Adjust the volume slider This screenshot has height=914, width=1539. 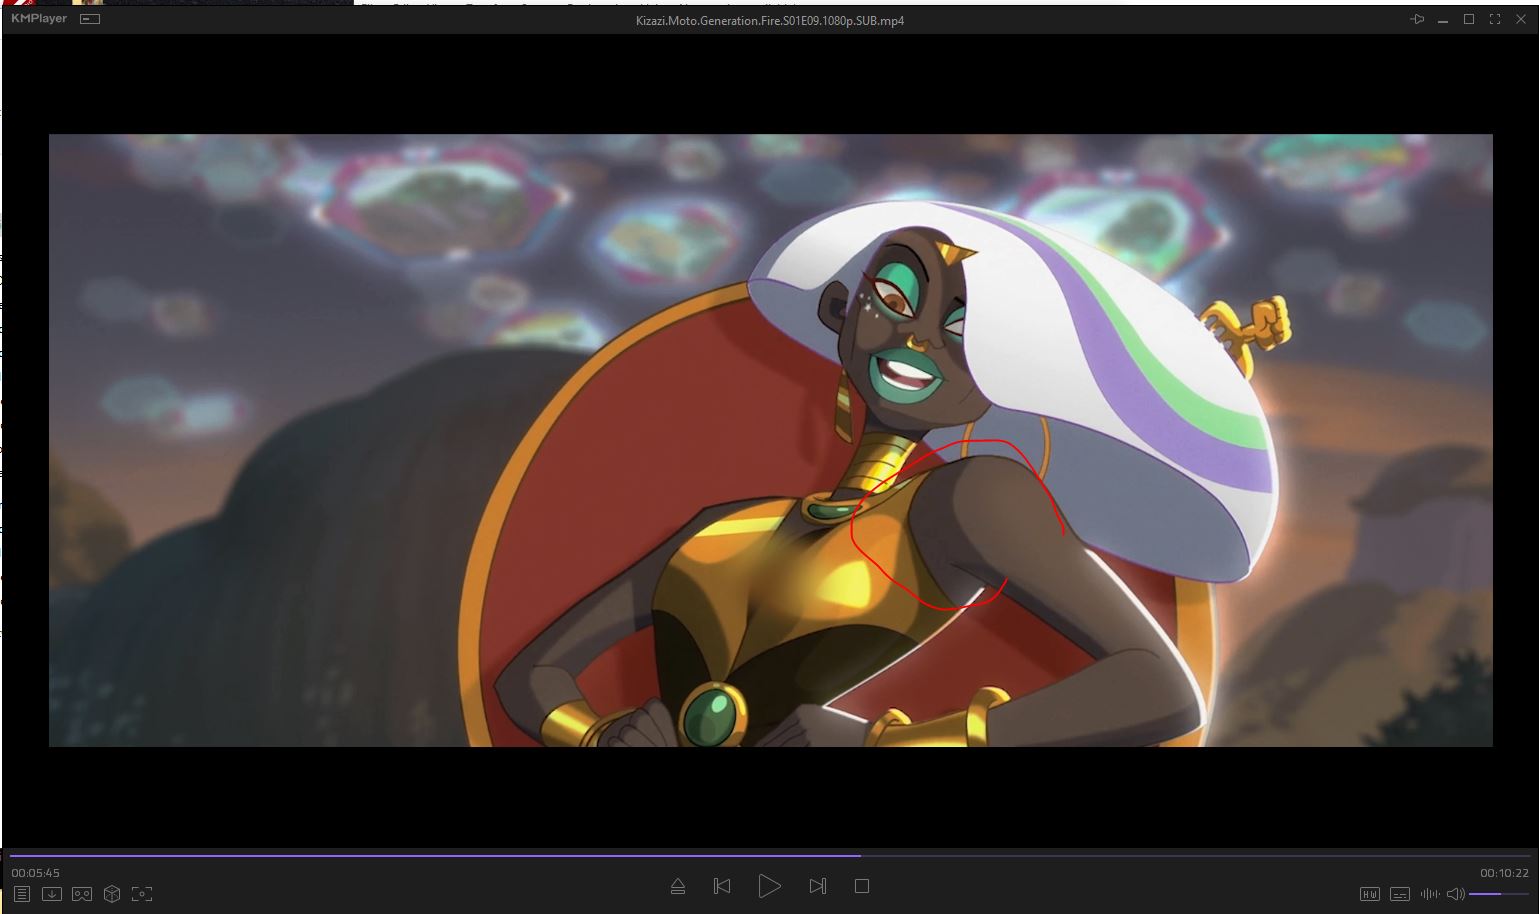pyautogui.click(x=1498, y=894)
